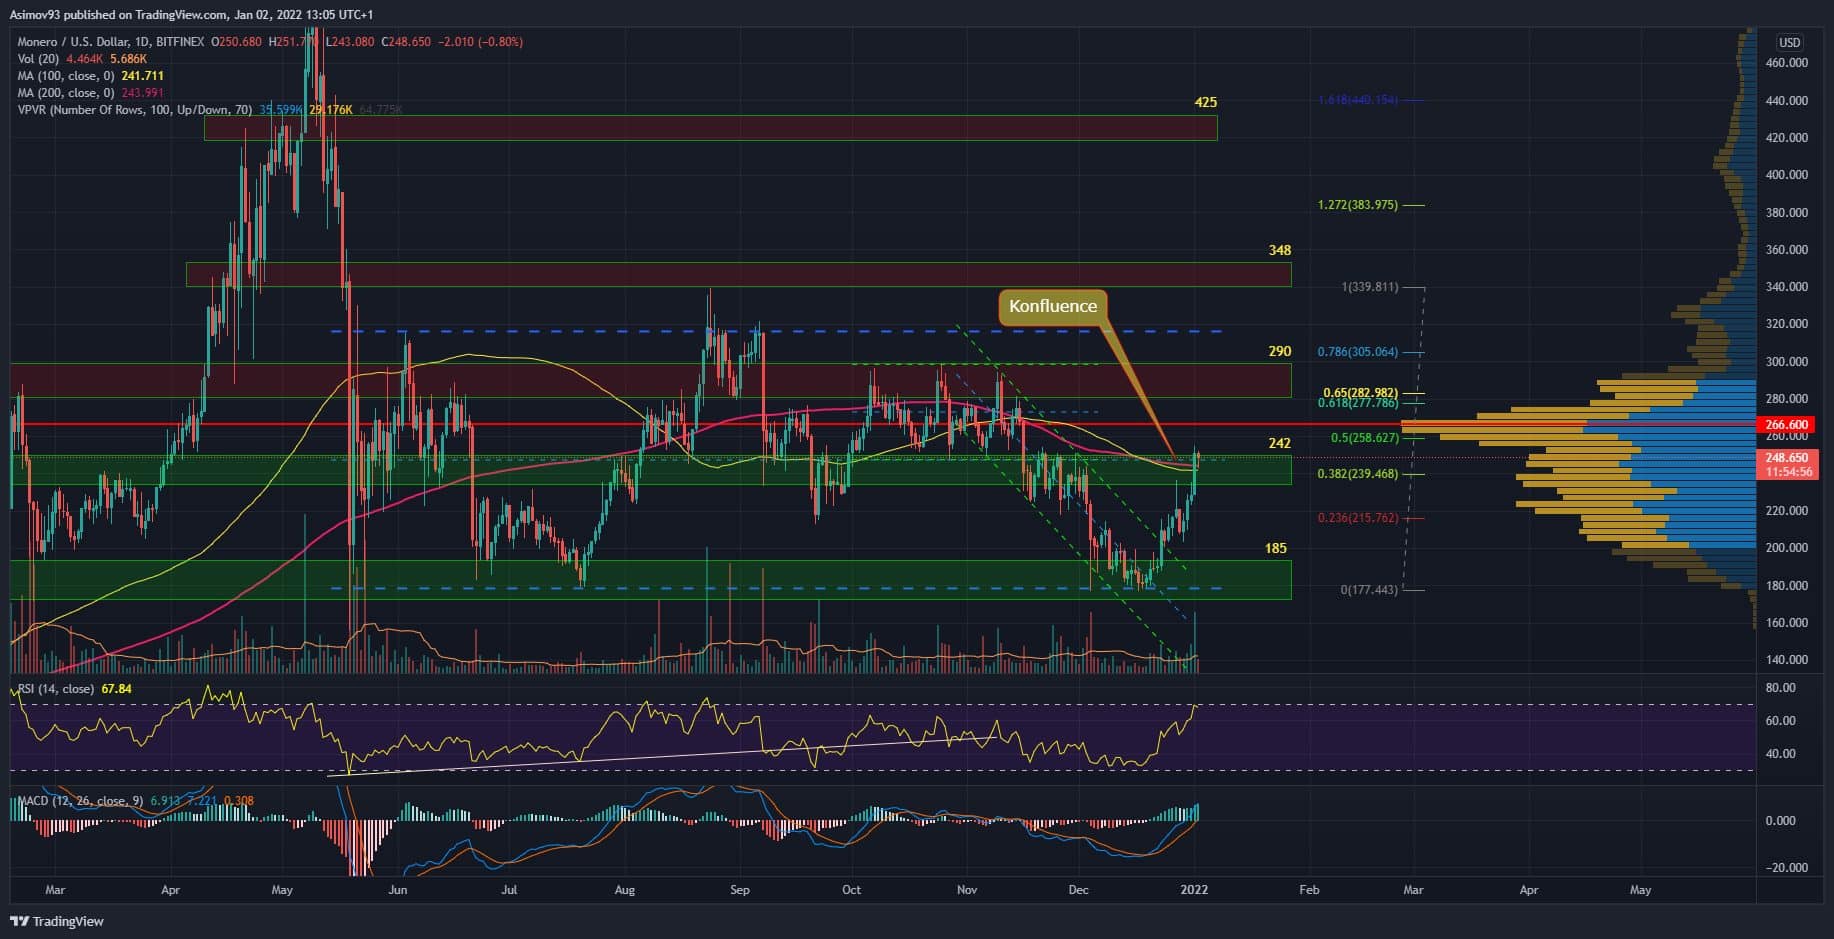The width and height of the screenshot is (1834, 939).
Task: Click the red 266.600 price label
Action: click(x=1787, y=425)
